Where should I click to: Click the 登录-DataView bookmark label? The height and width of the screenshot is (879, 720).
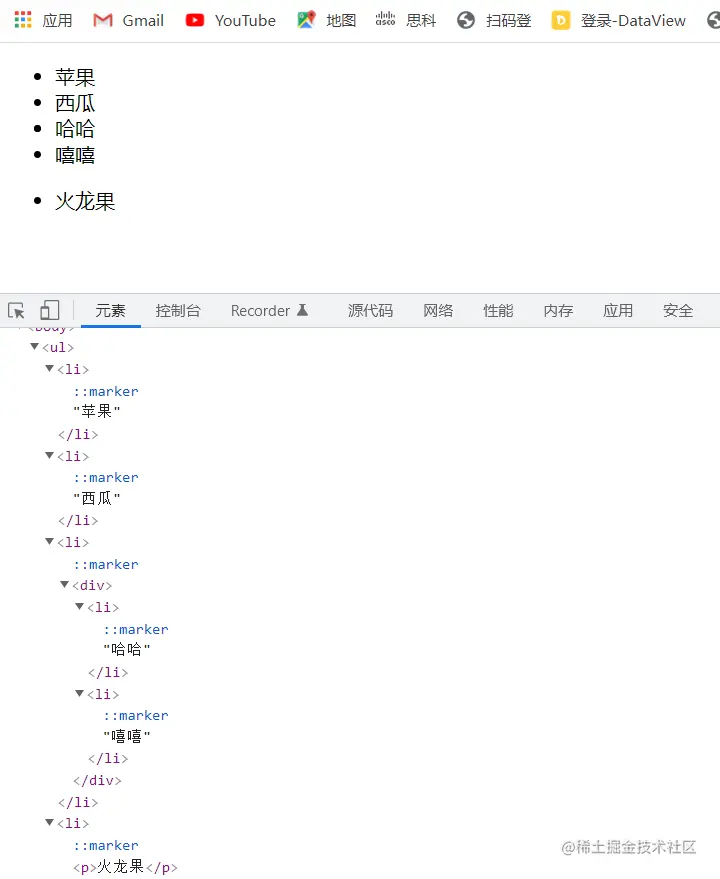click(x=633, y=21)
